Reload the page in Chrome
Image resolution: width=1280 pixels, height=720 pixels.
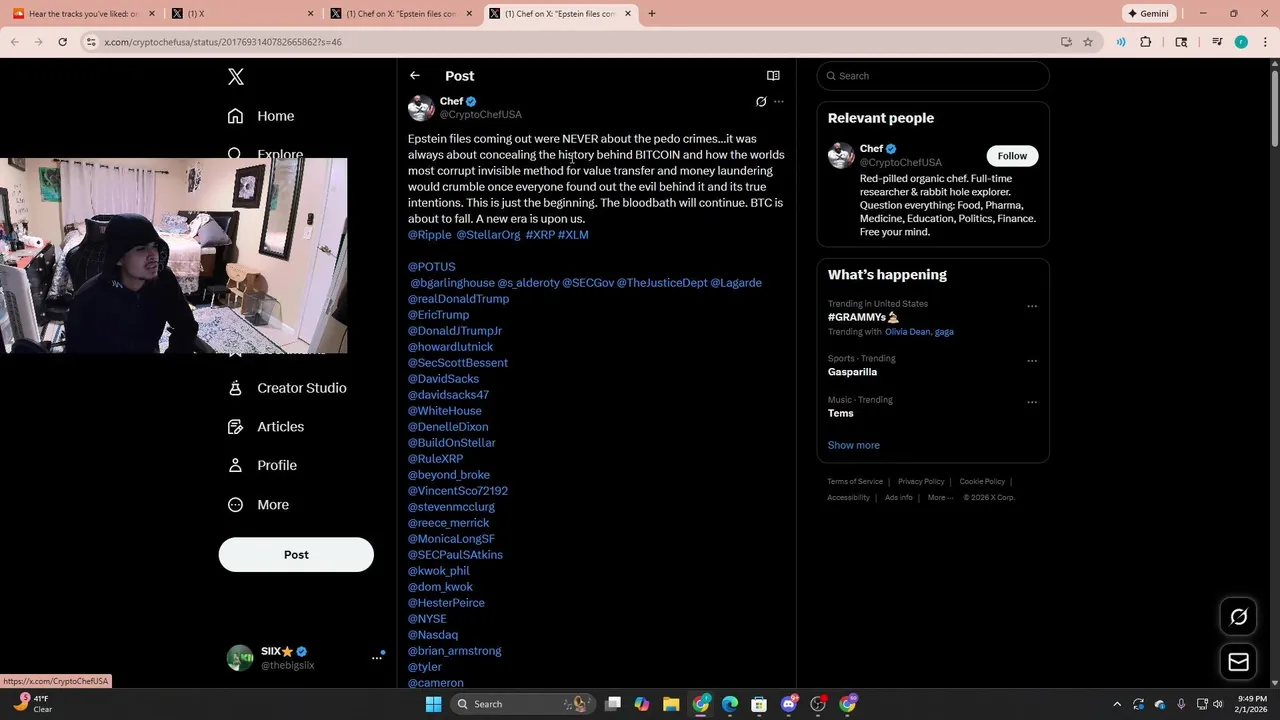[62, 42]
